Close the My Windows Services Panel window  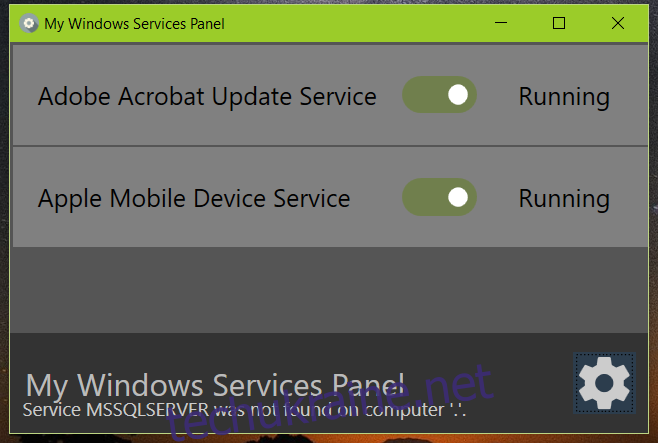(x=618, y=23)
